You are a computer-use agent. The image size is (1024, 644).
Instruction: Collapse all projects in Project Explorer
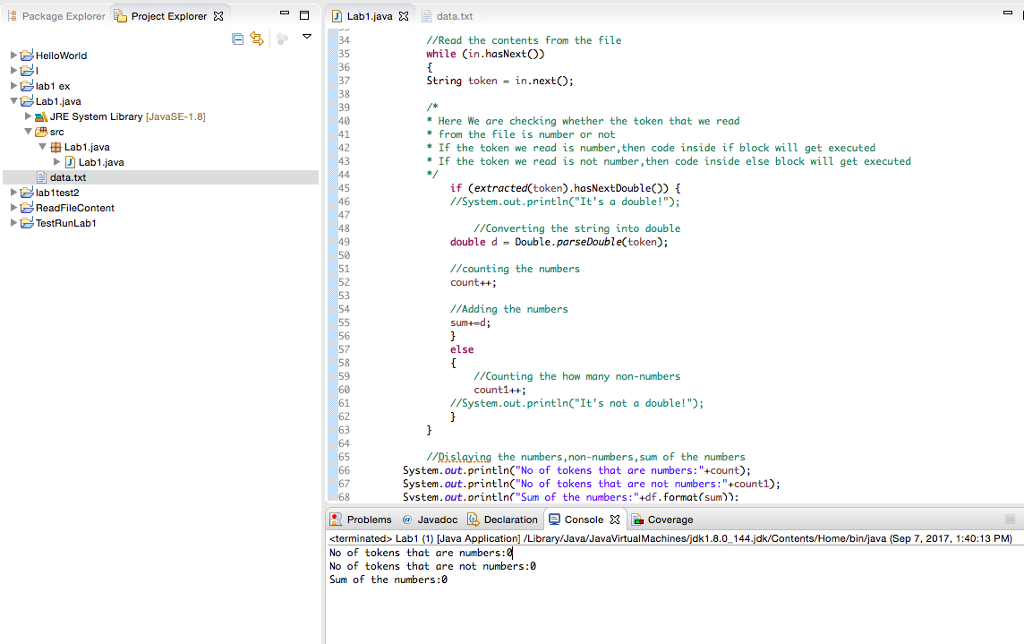[238, 38]
